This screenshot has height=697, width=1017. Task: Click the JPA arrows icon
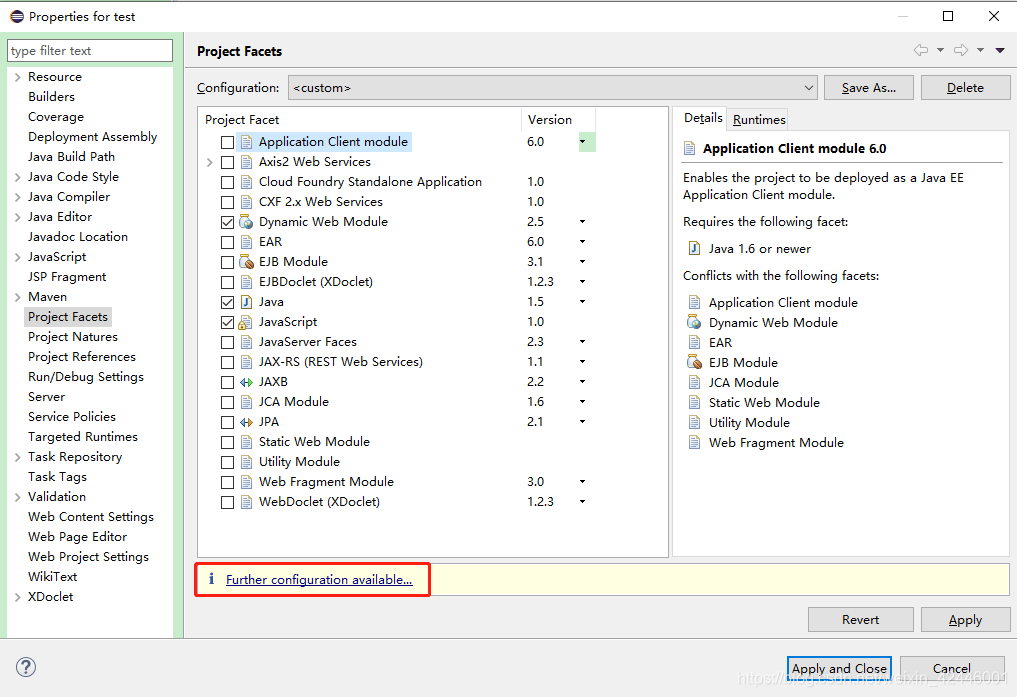pos(246,422)
